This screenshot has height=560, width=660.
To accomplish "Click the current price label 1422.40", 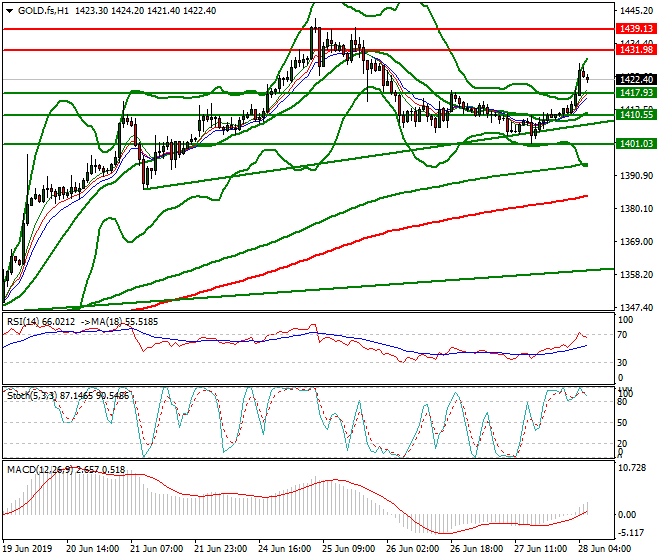I will pyautogui.click(x=636, y=79).
